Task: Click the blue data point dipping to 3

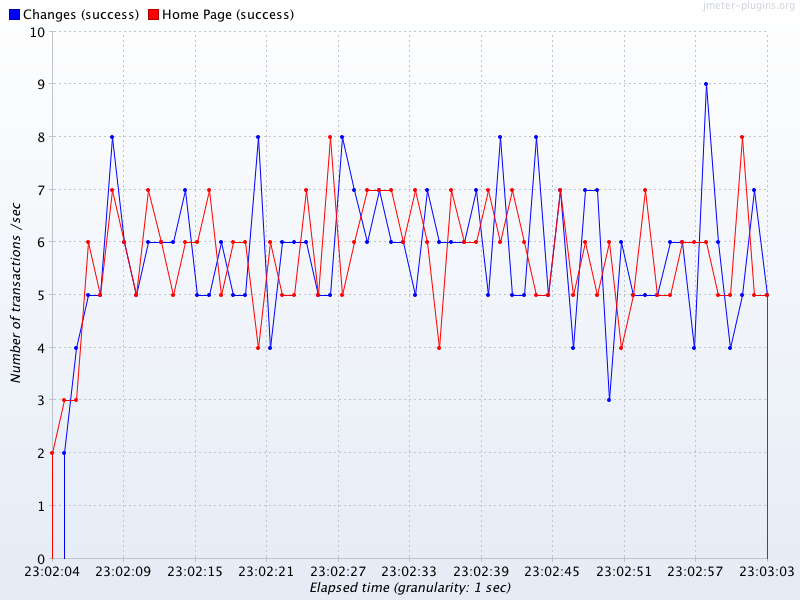Action: tap(609, 400)
